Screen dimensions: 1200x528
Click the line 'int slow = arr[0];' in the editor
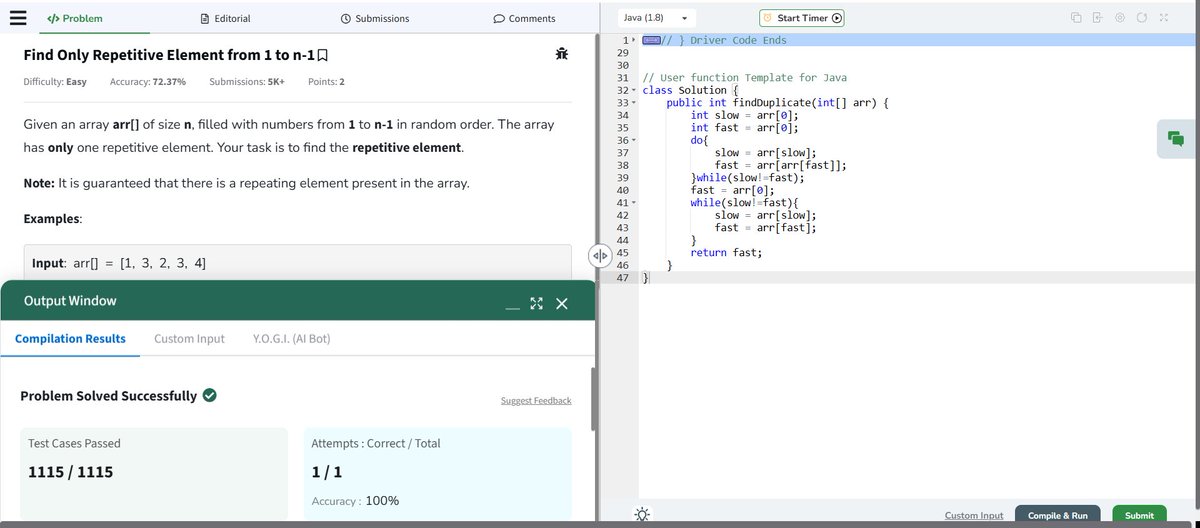click(x=744, y=115)
